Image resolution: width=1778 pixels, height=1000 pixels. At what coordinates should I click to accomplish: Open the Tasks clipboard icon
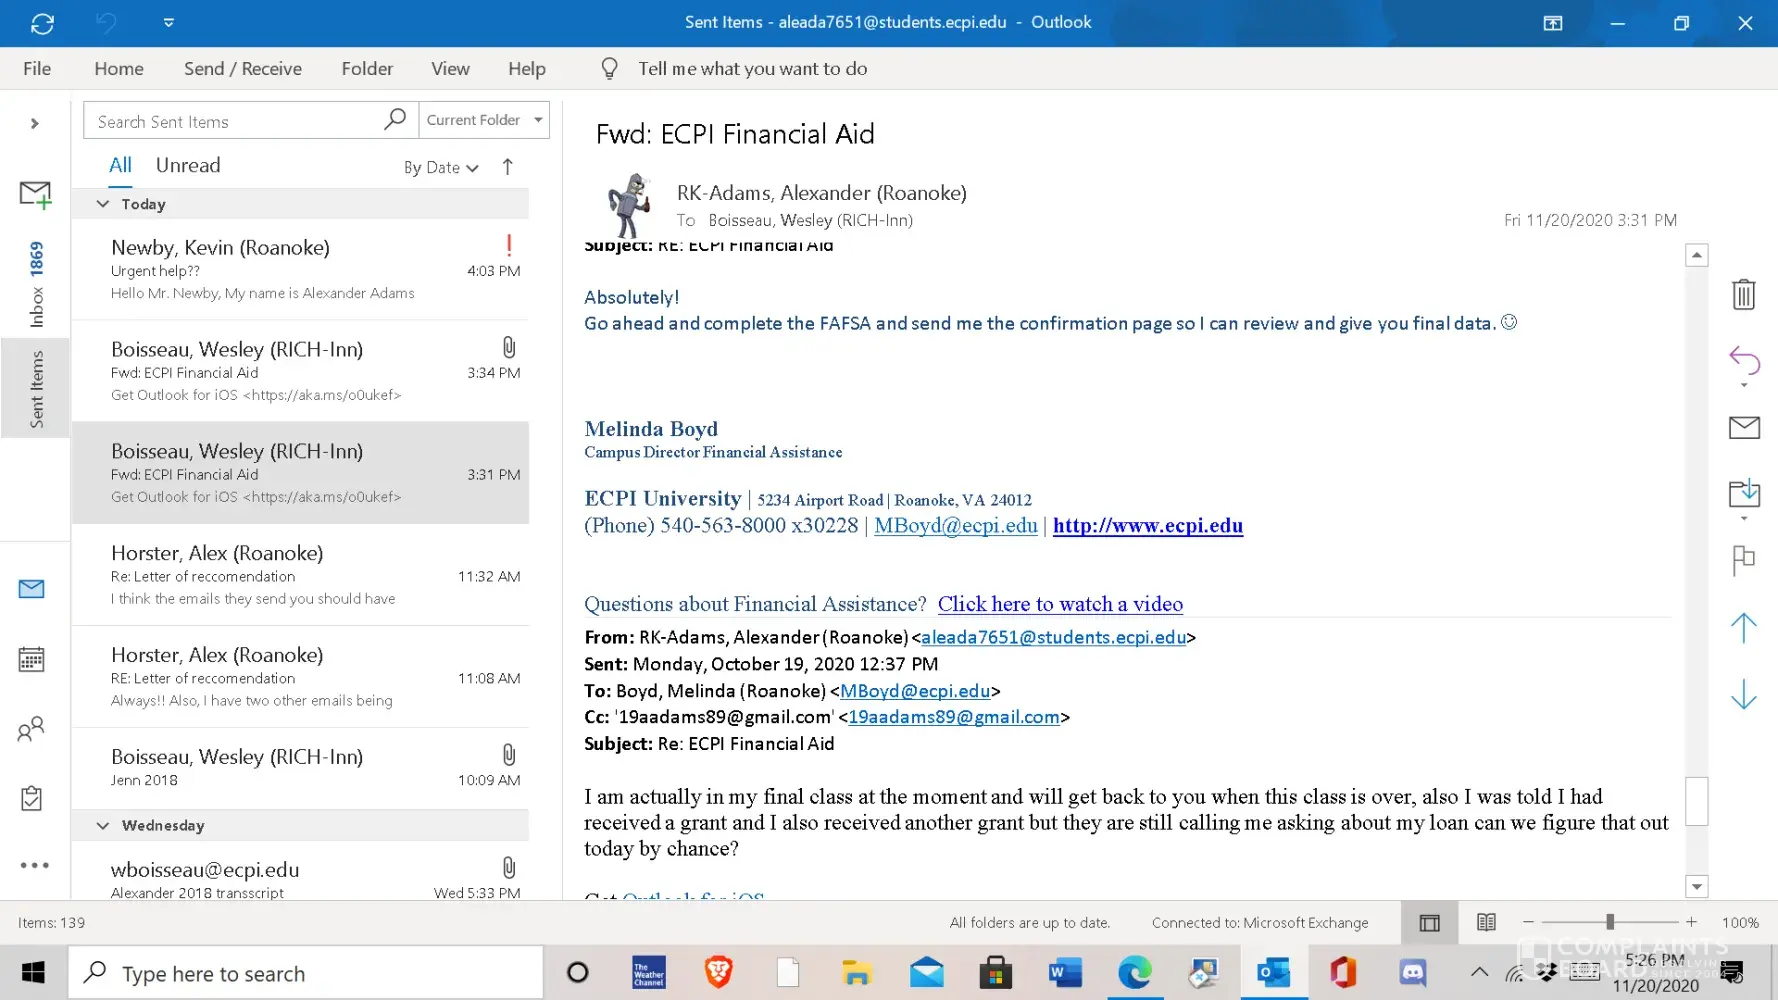(x=32, y=798)
